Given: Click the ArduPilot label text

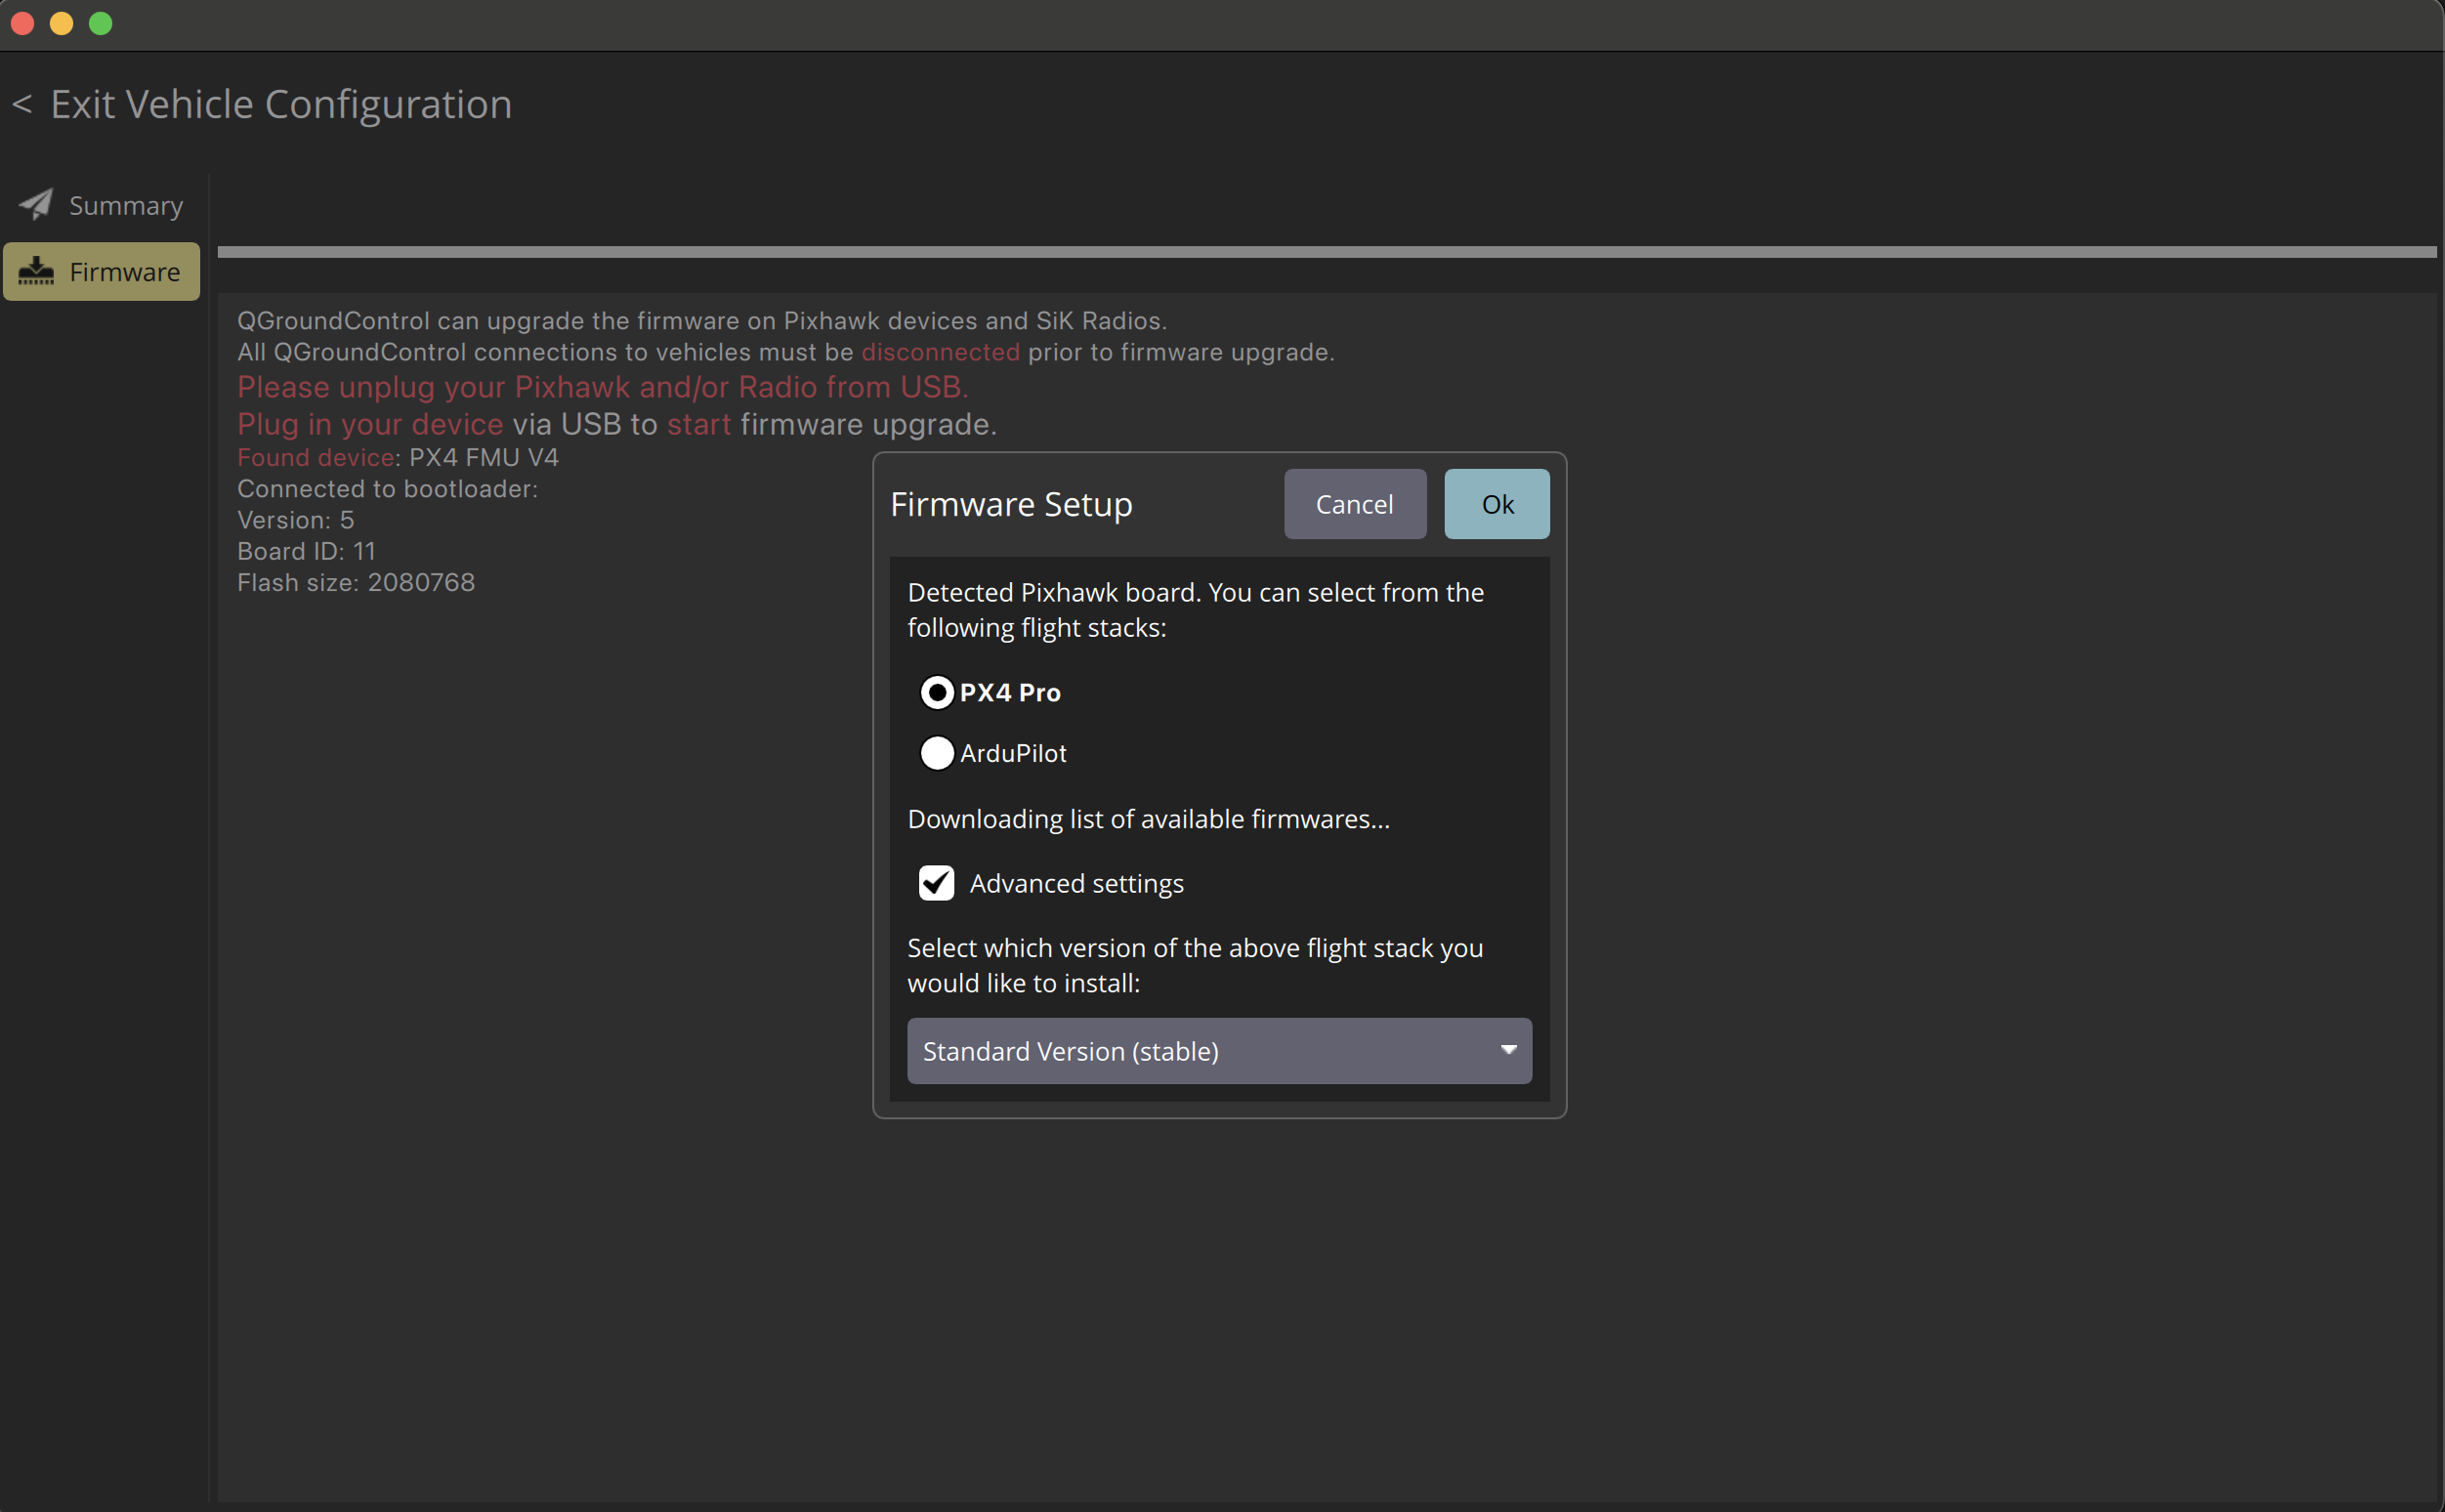Looking at the screenshot, I should (x=1013, y=753).
